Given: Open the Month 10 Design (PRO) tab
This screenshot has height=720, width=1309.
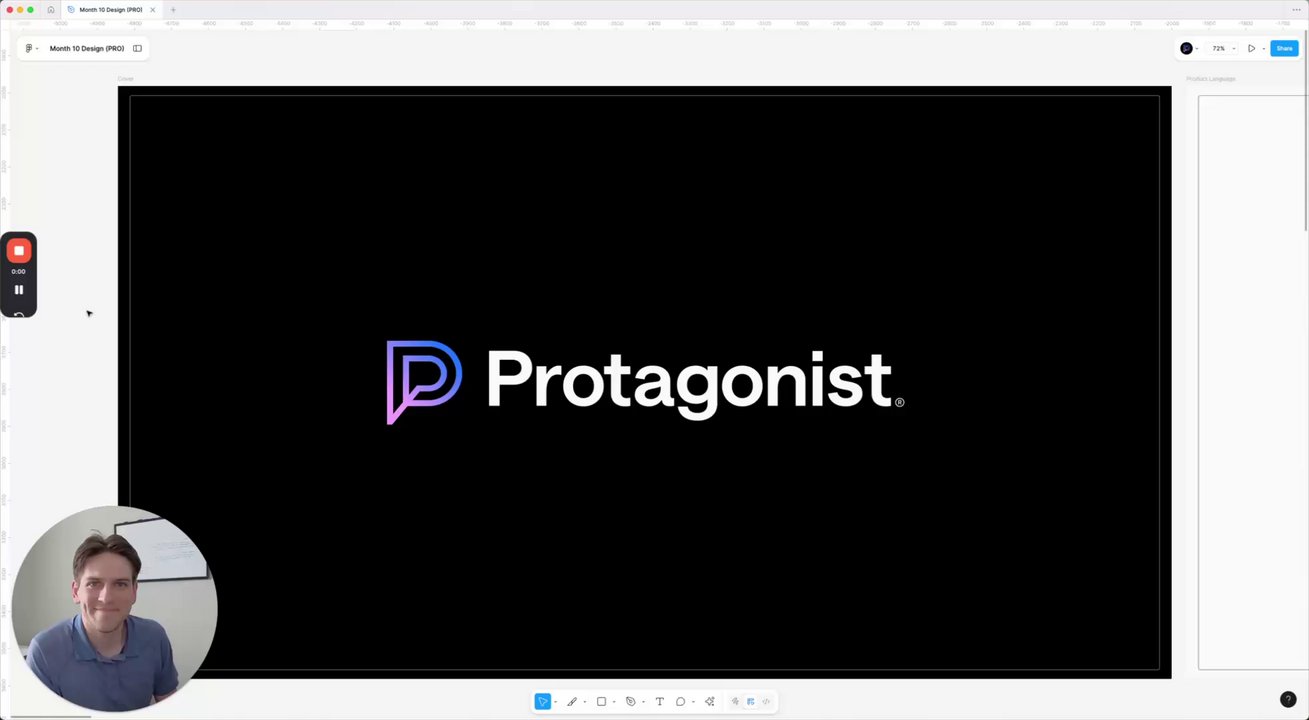Looking at the screenshot, I should pyautogui.click(x=110, y=10).
